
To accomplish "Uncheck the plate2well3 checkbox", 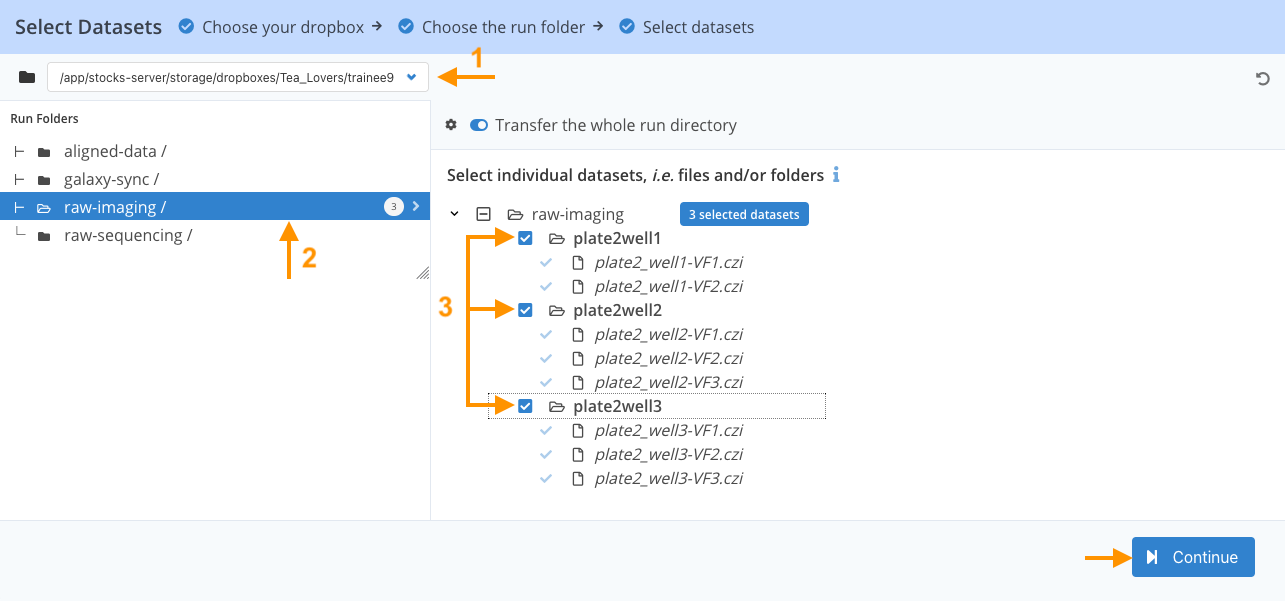I will tap(525, 406).
